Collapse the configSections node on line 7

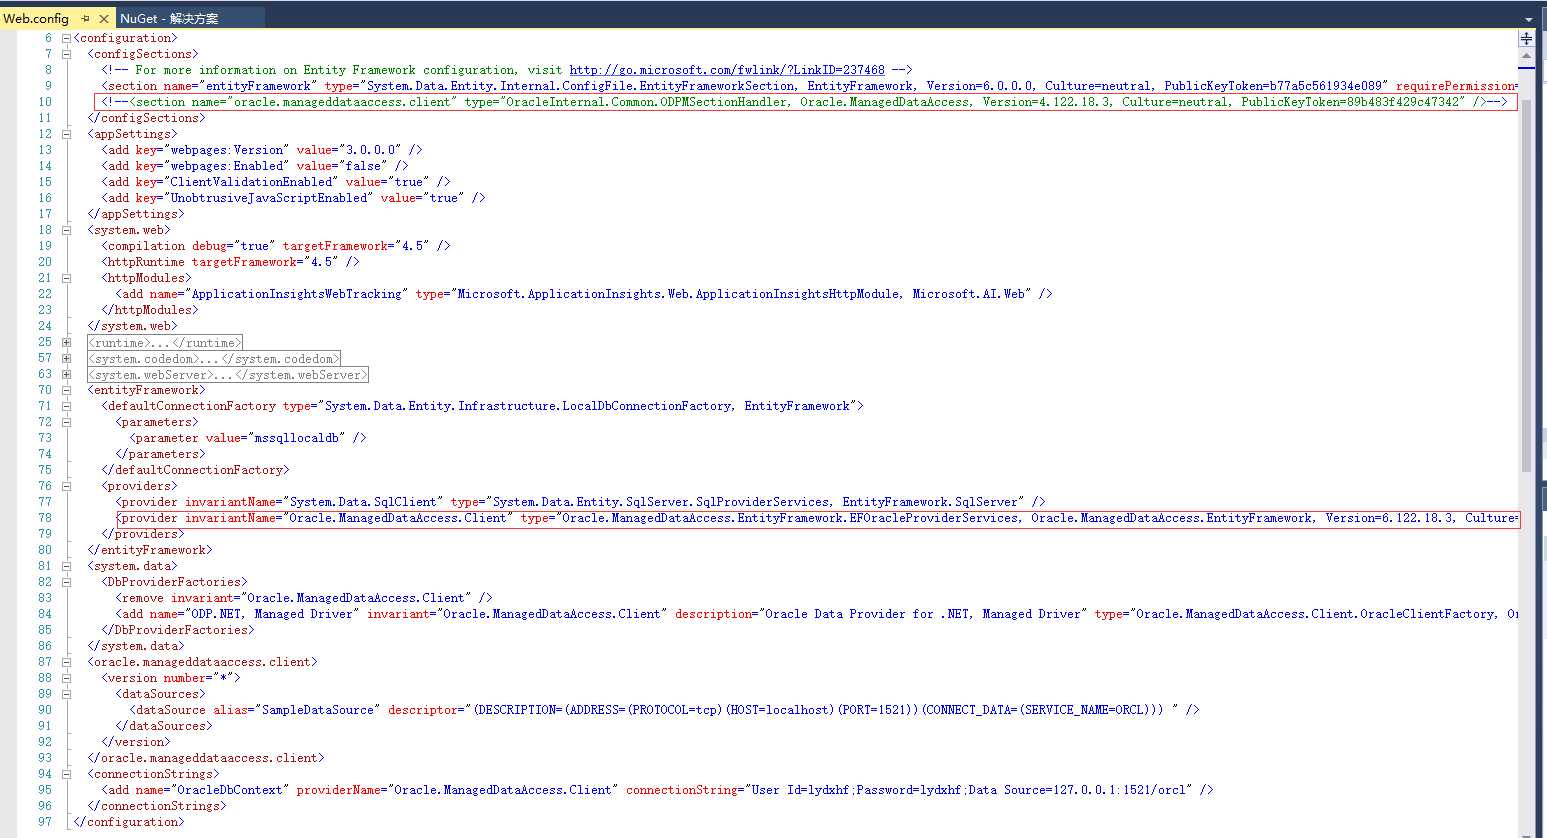click(66, 54)
